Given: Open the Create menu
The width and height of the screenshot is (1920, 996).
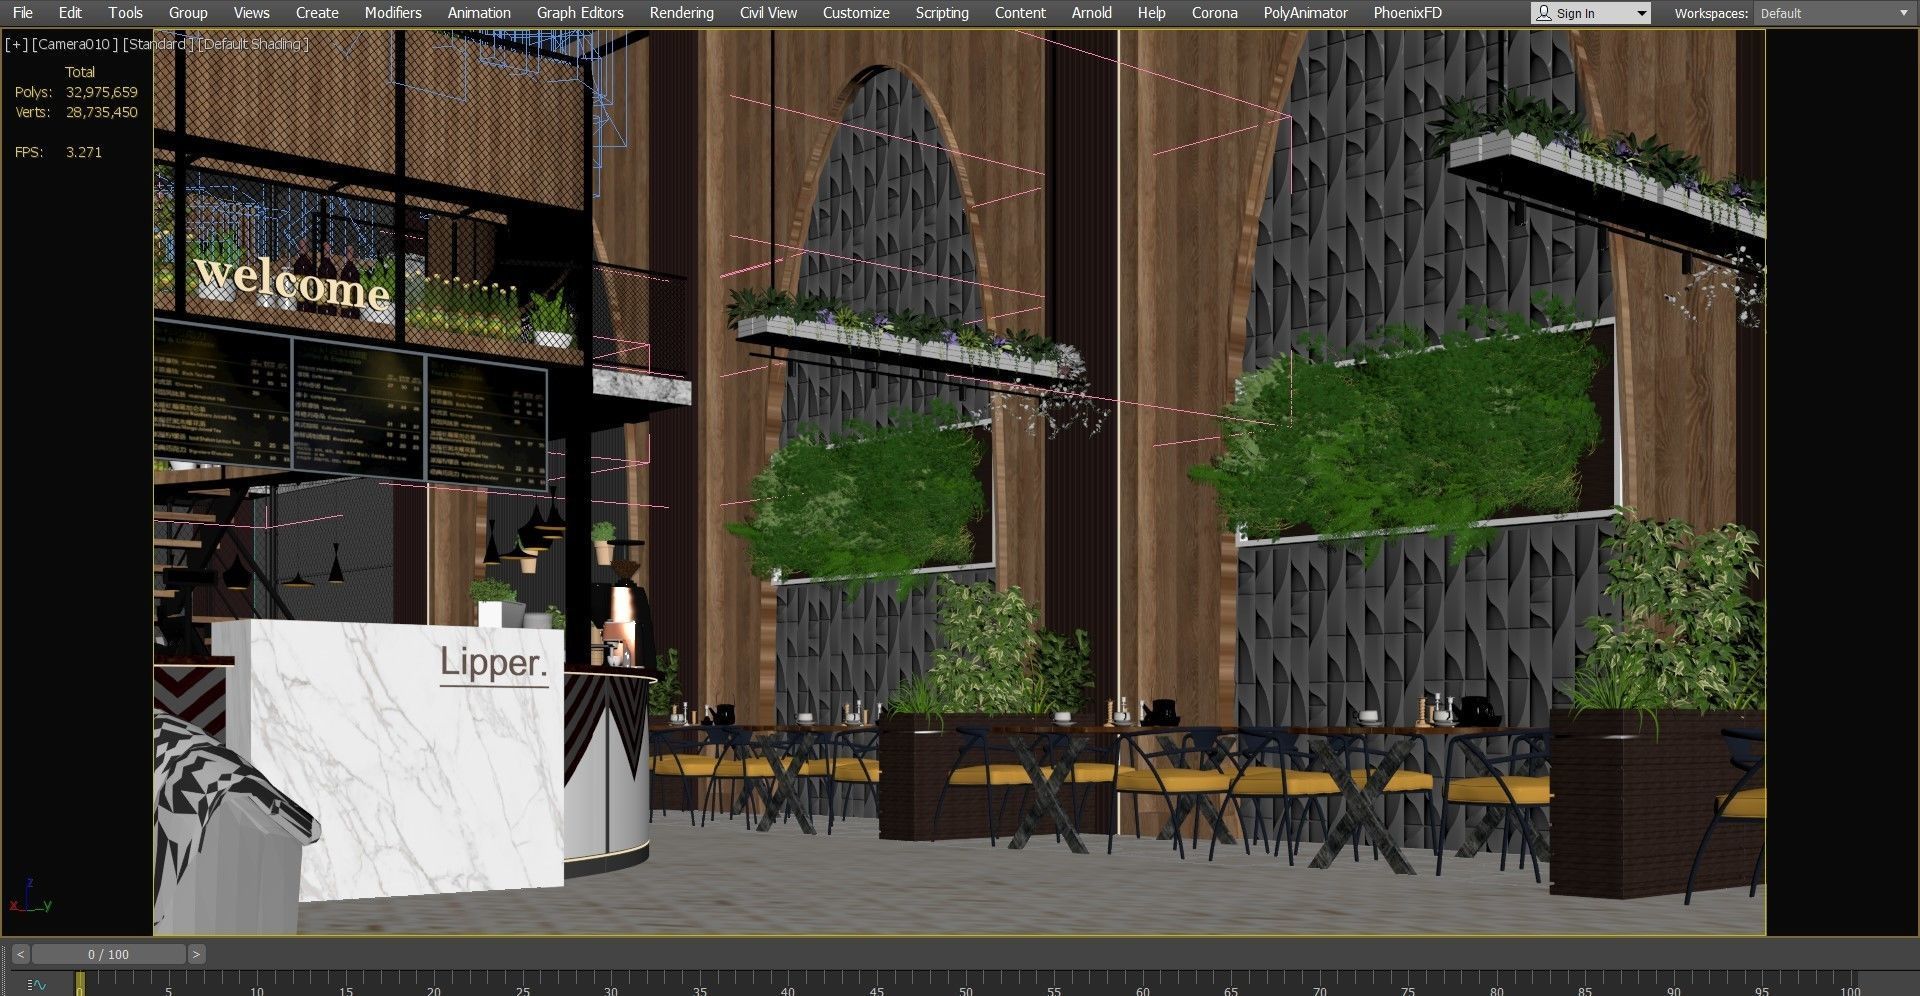Looking at the screenshot, I should point(317,13).
